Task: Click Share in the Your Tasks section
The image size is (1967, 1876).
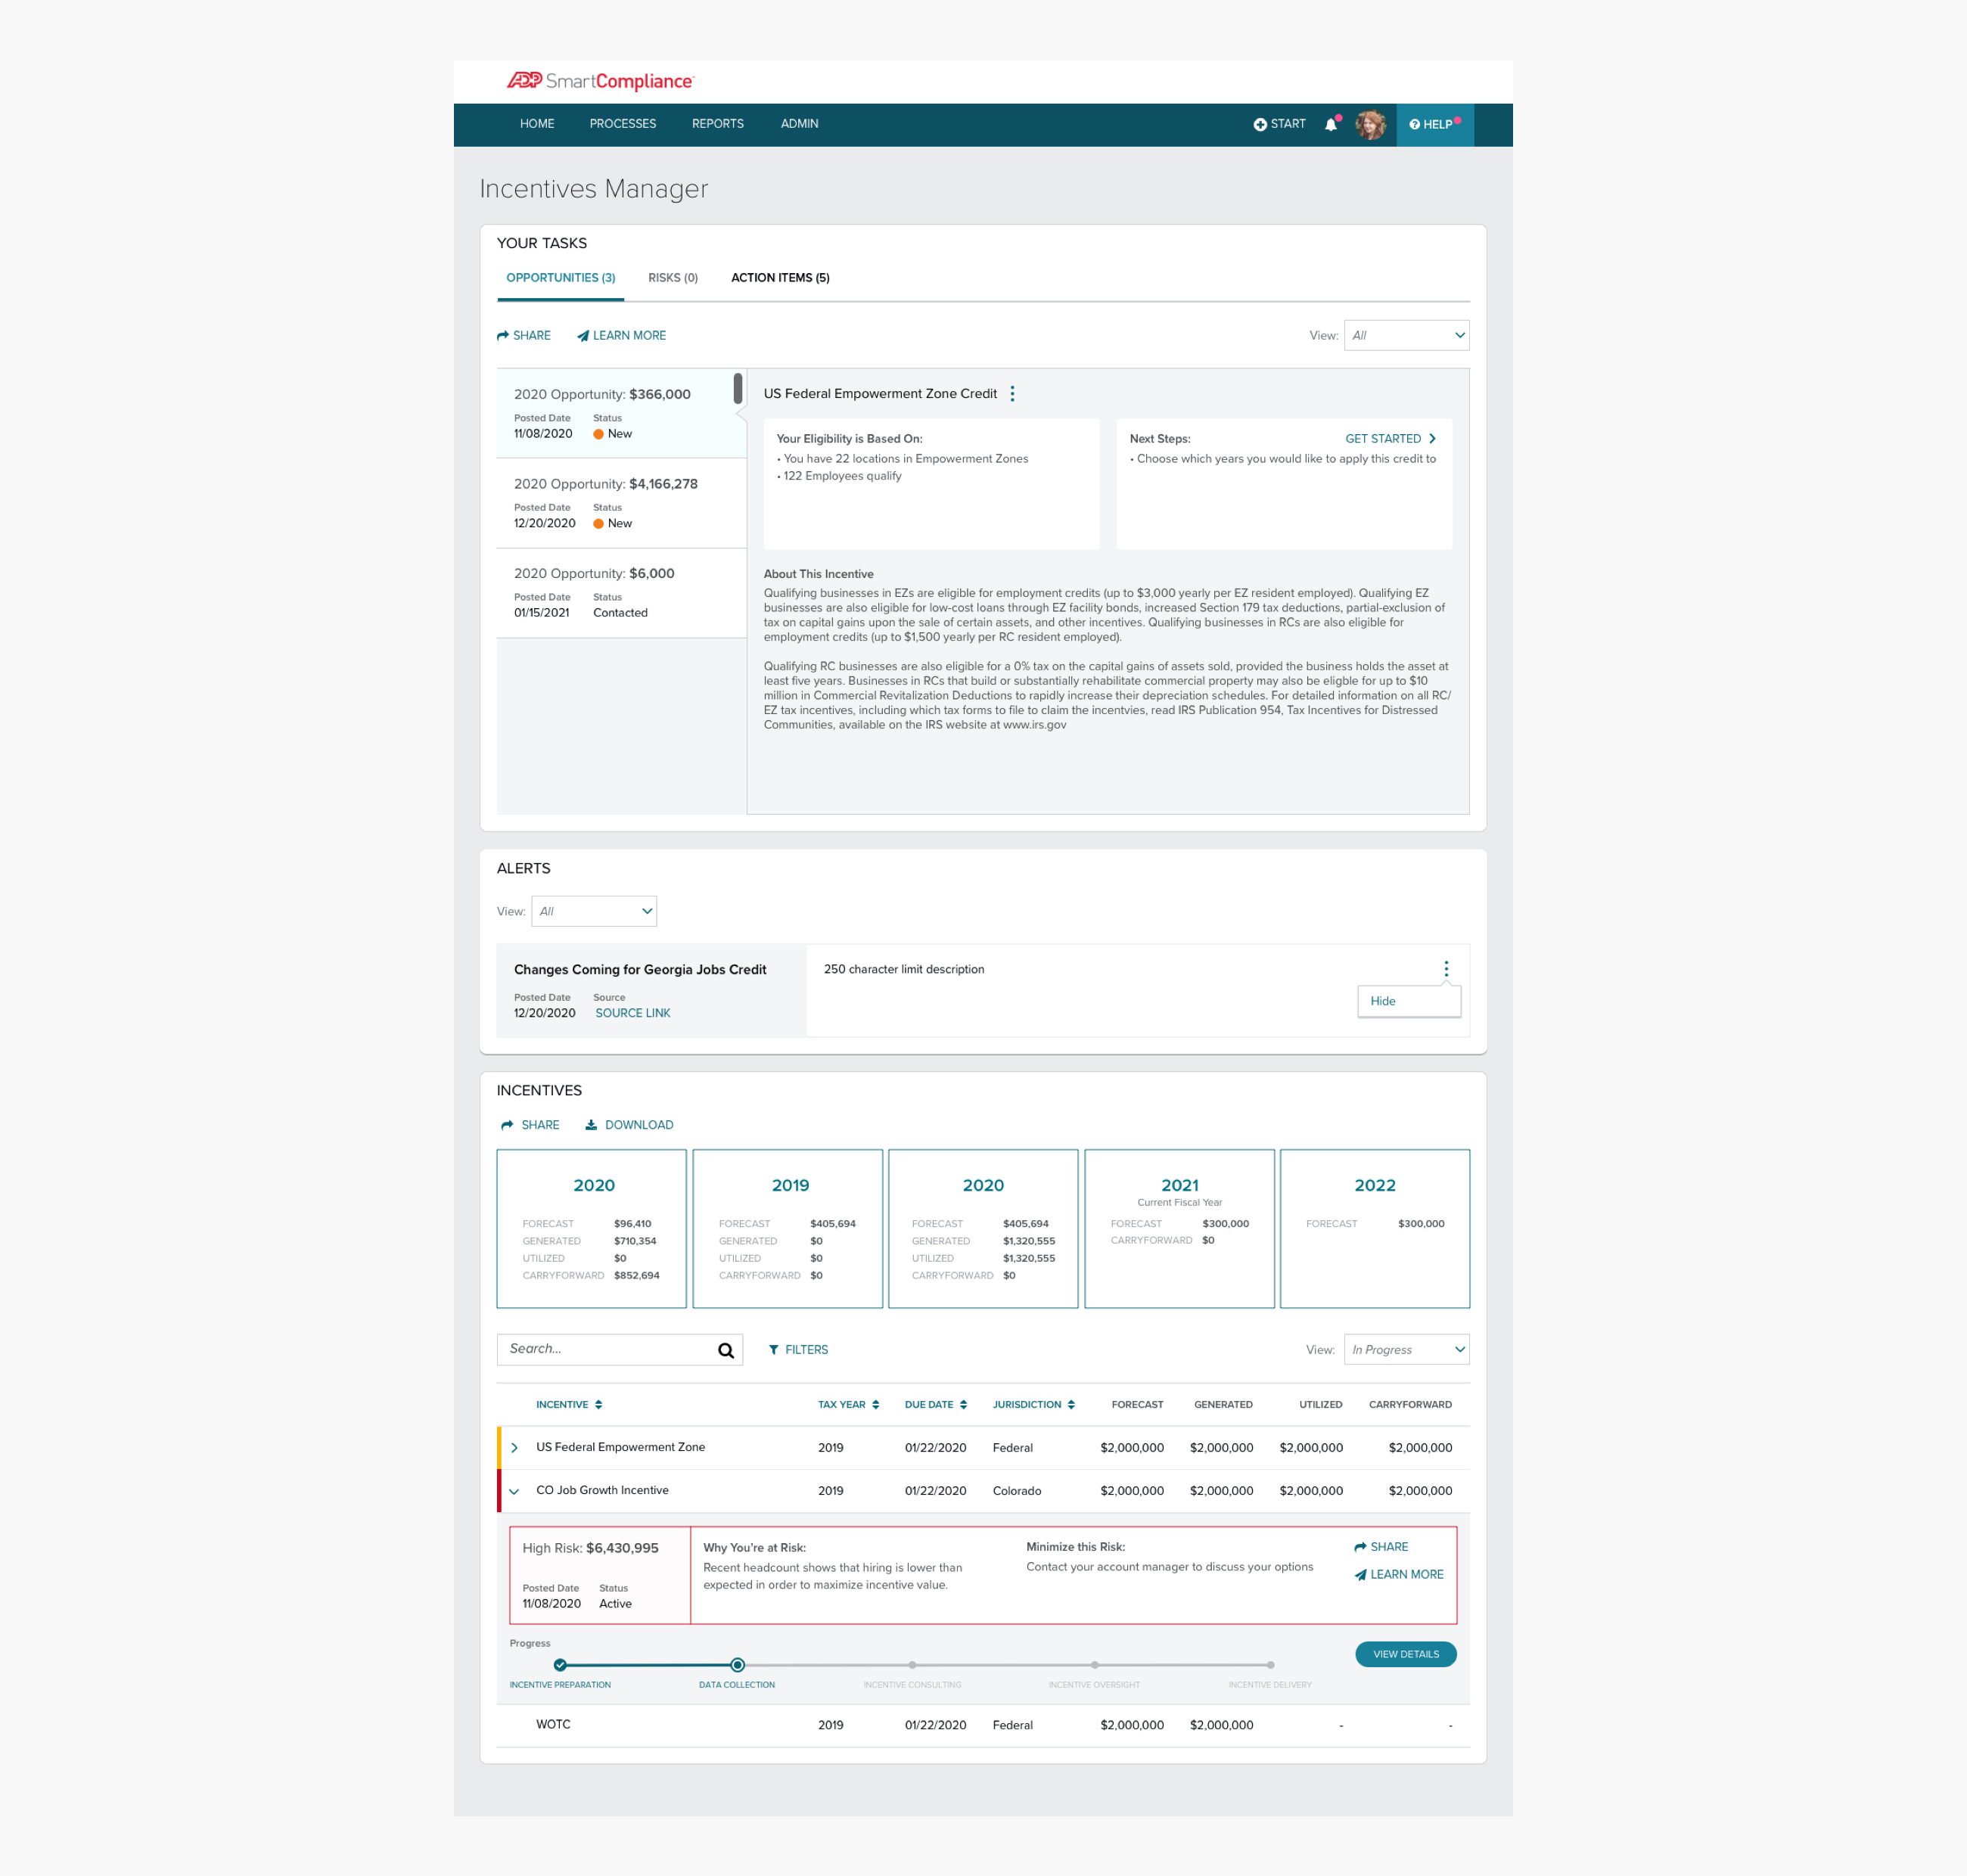Action: pyautogui.click(x=524, y=336)
